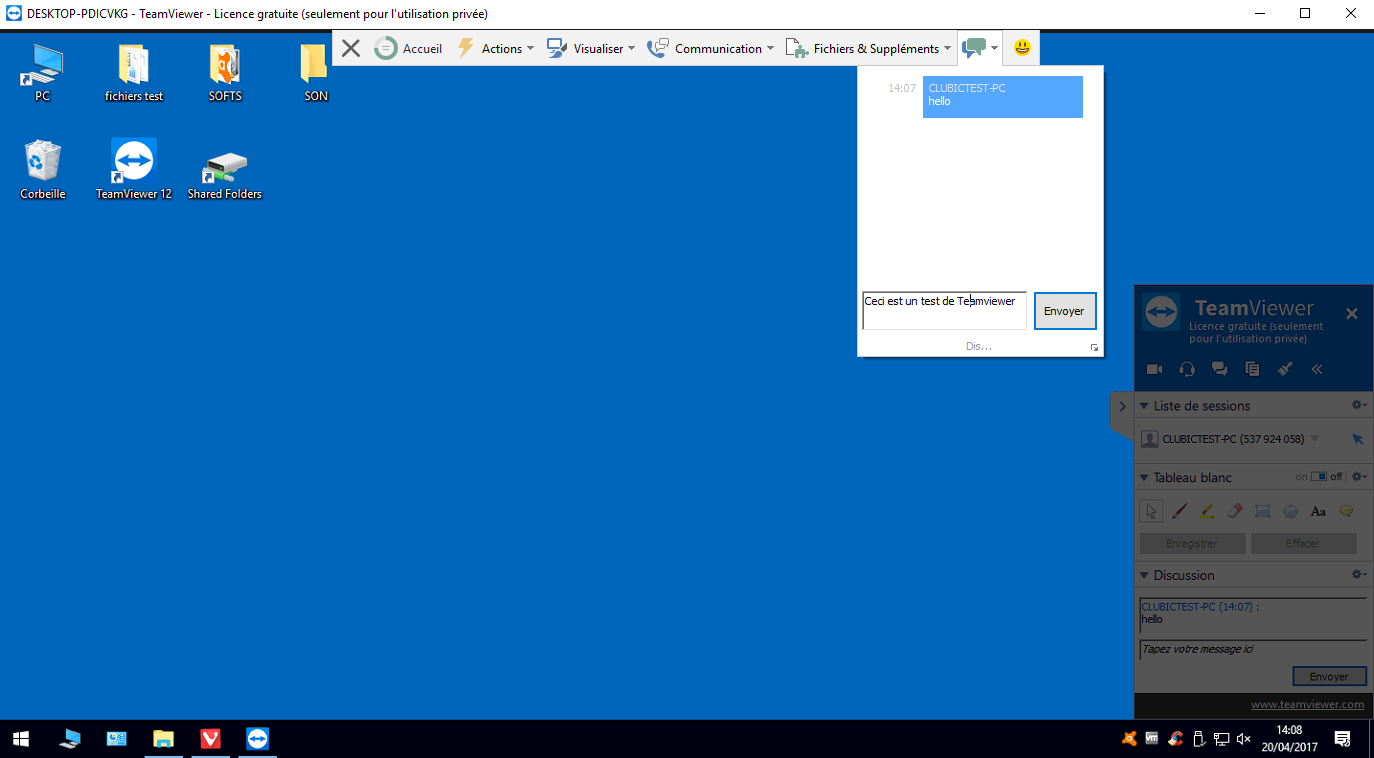
Task: Start video with the camera icon
Action: click(1154, 369)
